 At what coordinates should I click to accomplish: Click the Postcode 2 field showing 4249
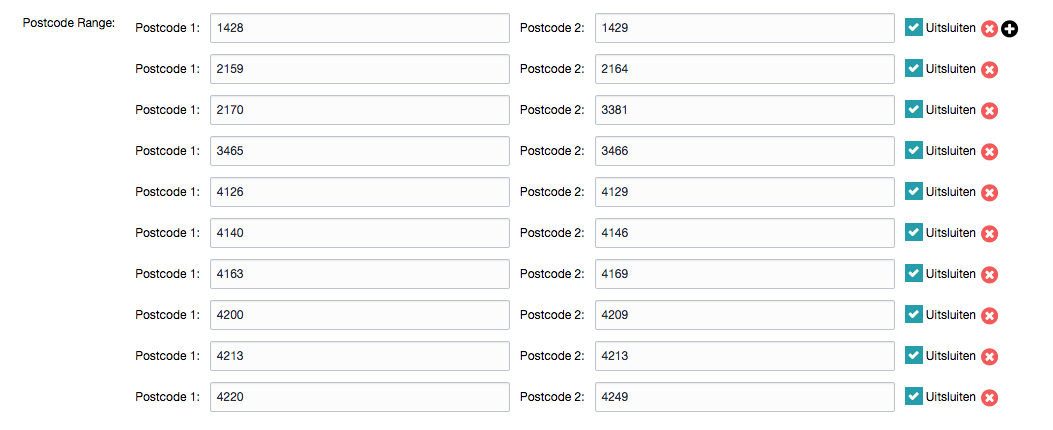coord(745,397)
